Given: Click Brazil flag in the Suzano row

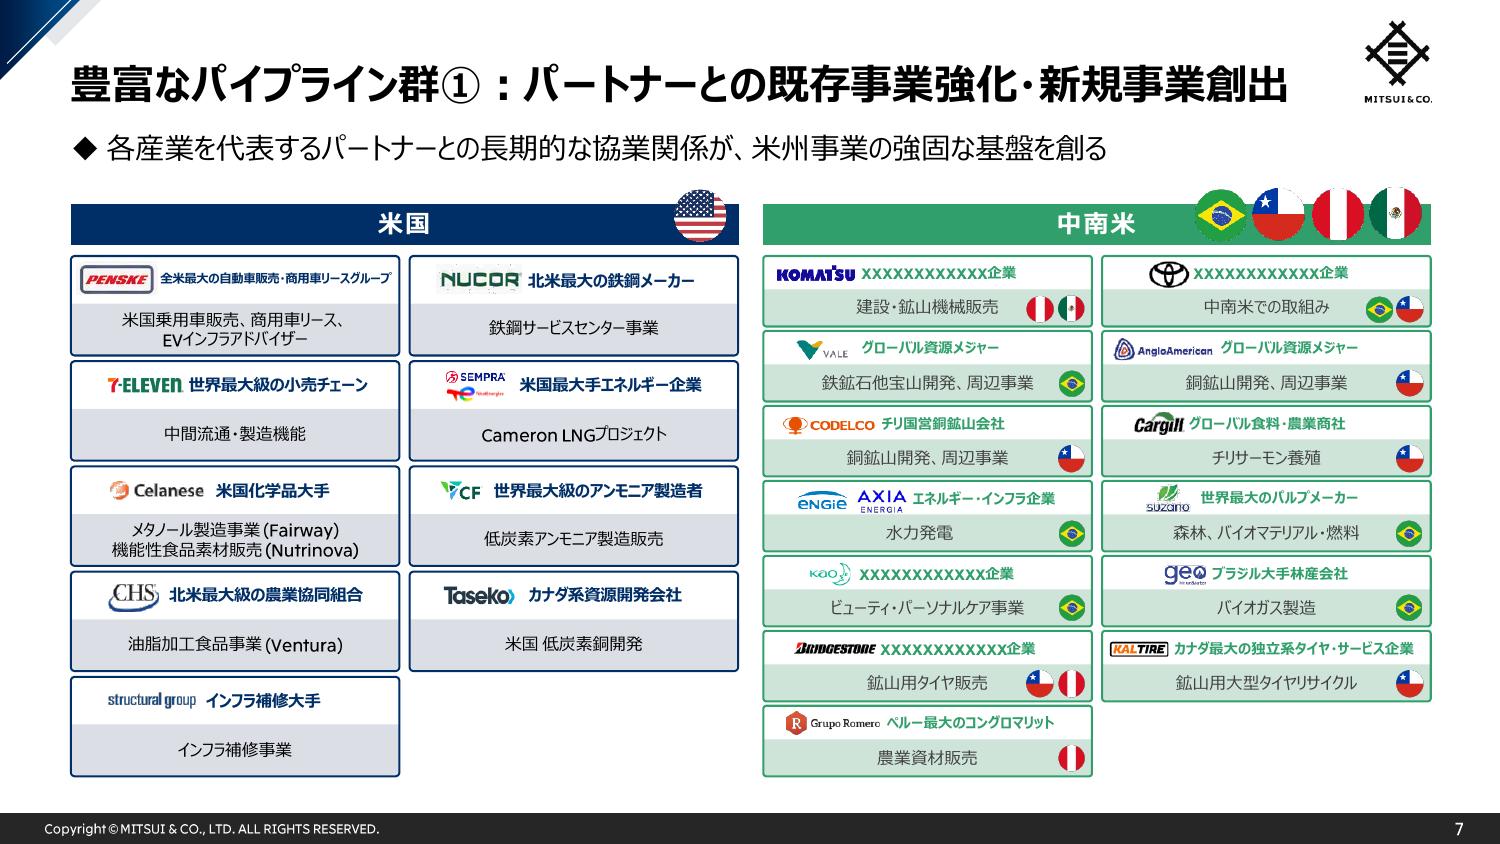Looking at the screenshot, I should pos(1409,534).
